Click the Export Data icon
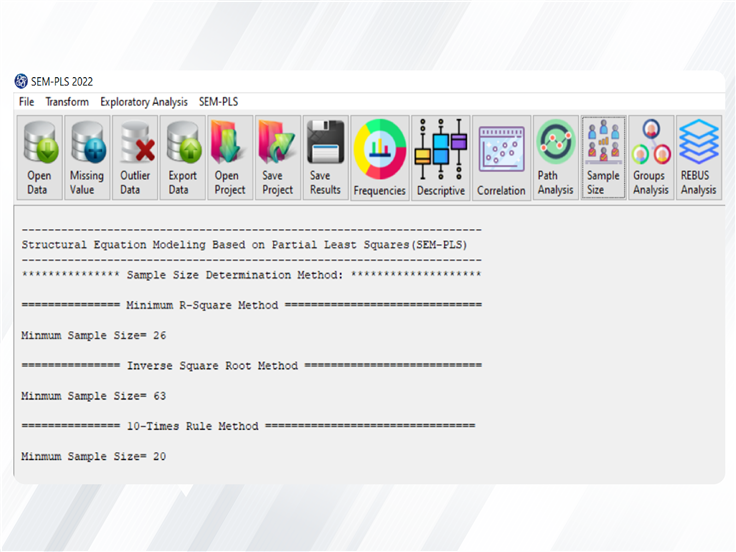Viewport: 736px width, 552px height. (x=183, y=158)
